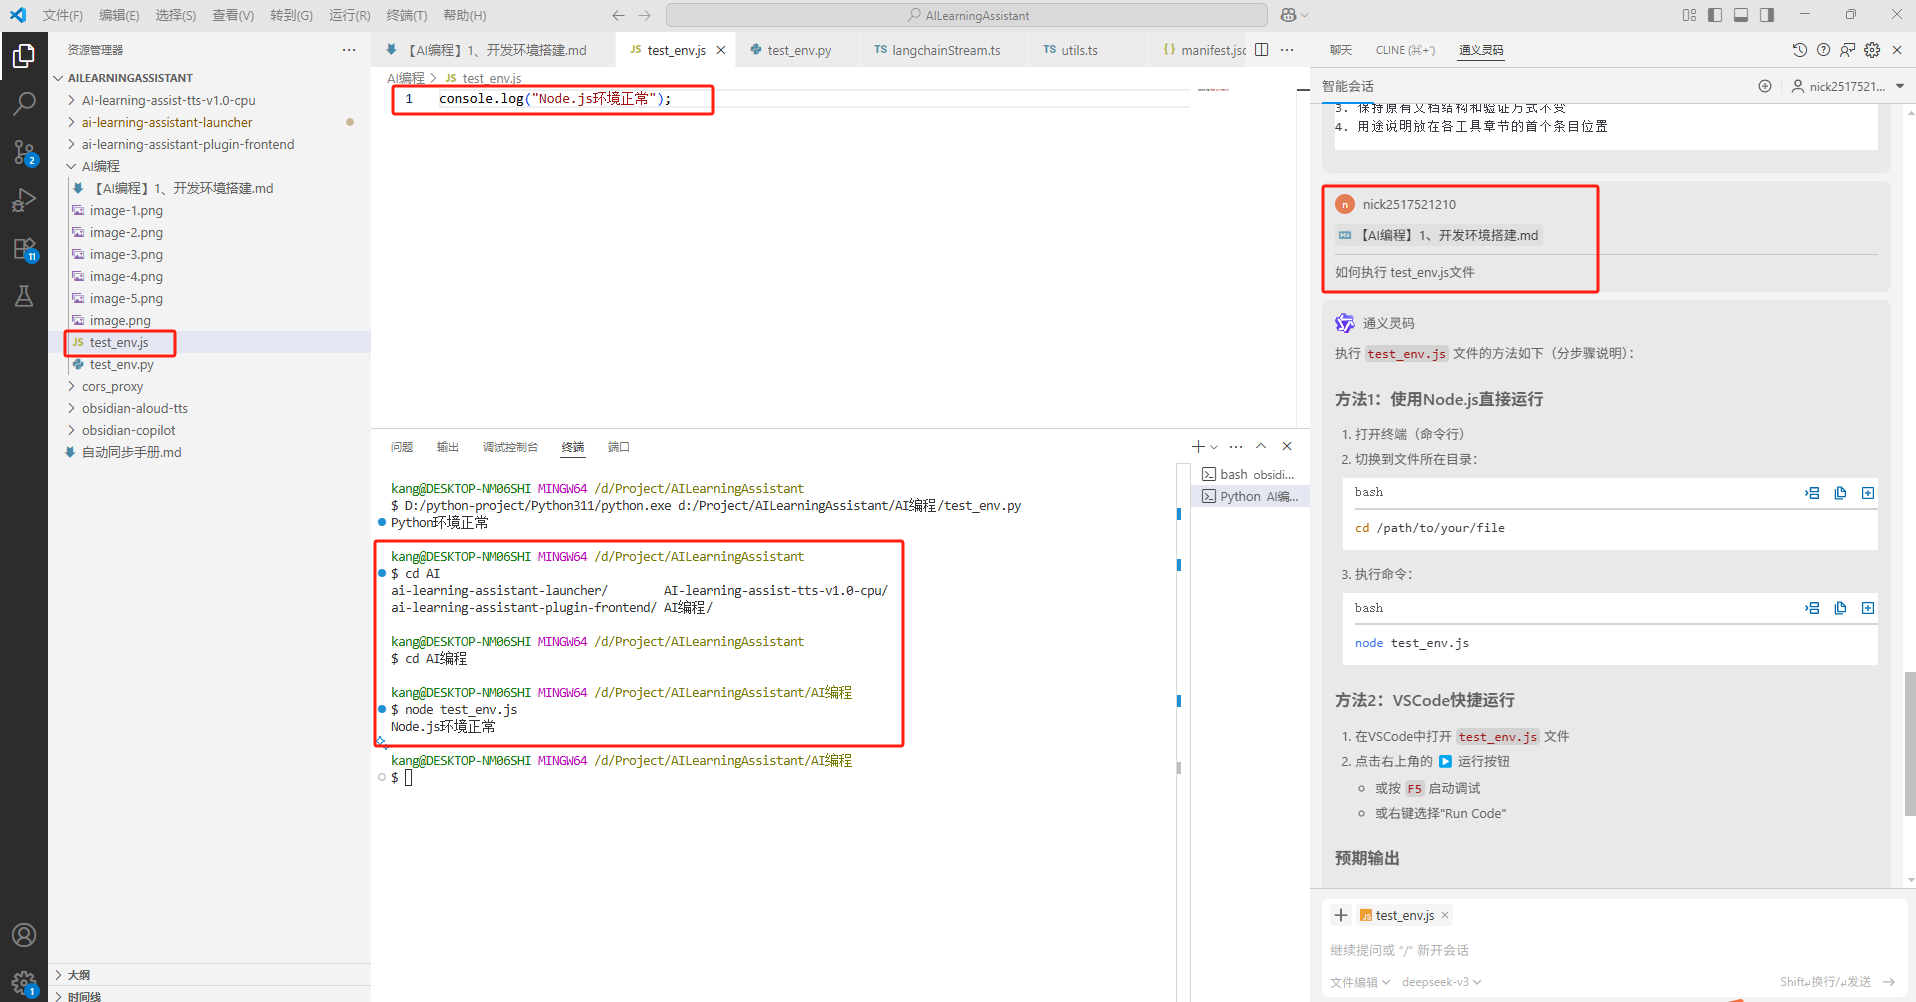
Task: Open editor tab bar more actions
Action: pos(1287,50)
